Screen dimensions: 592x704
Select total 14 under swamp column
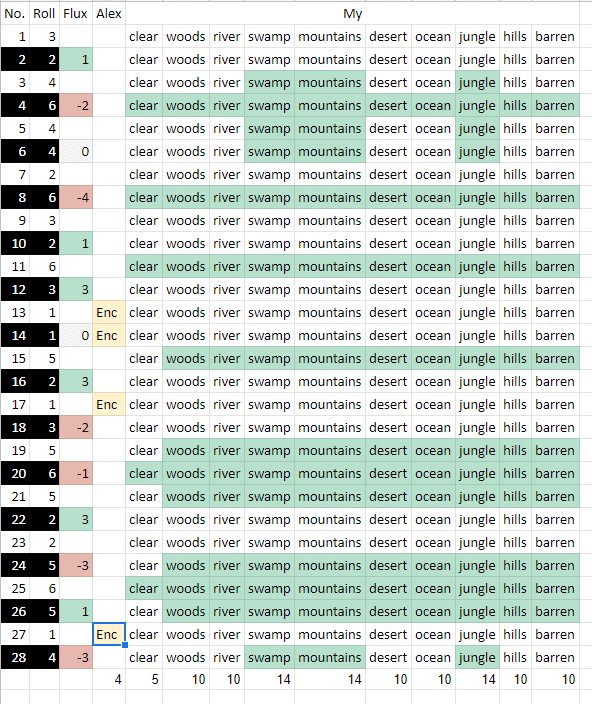click(x=269, y=679)
